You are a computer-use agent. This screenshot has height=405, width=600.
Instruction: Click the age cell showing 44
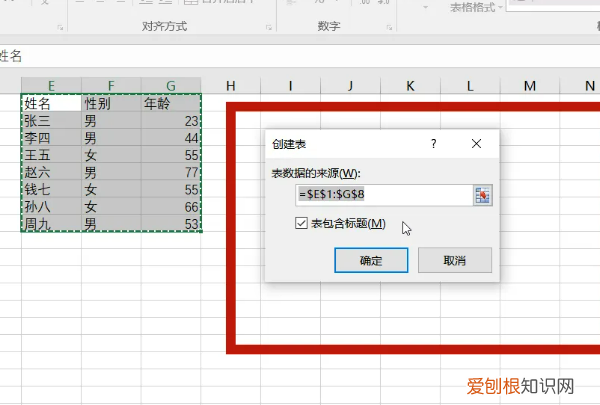click(171, 137)
